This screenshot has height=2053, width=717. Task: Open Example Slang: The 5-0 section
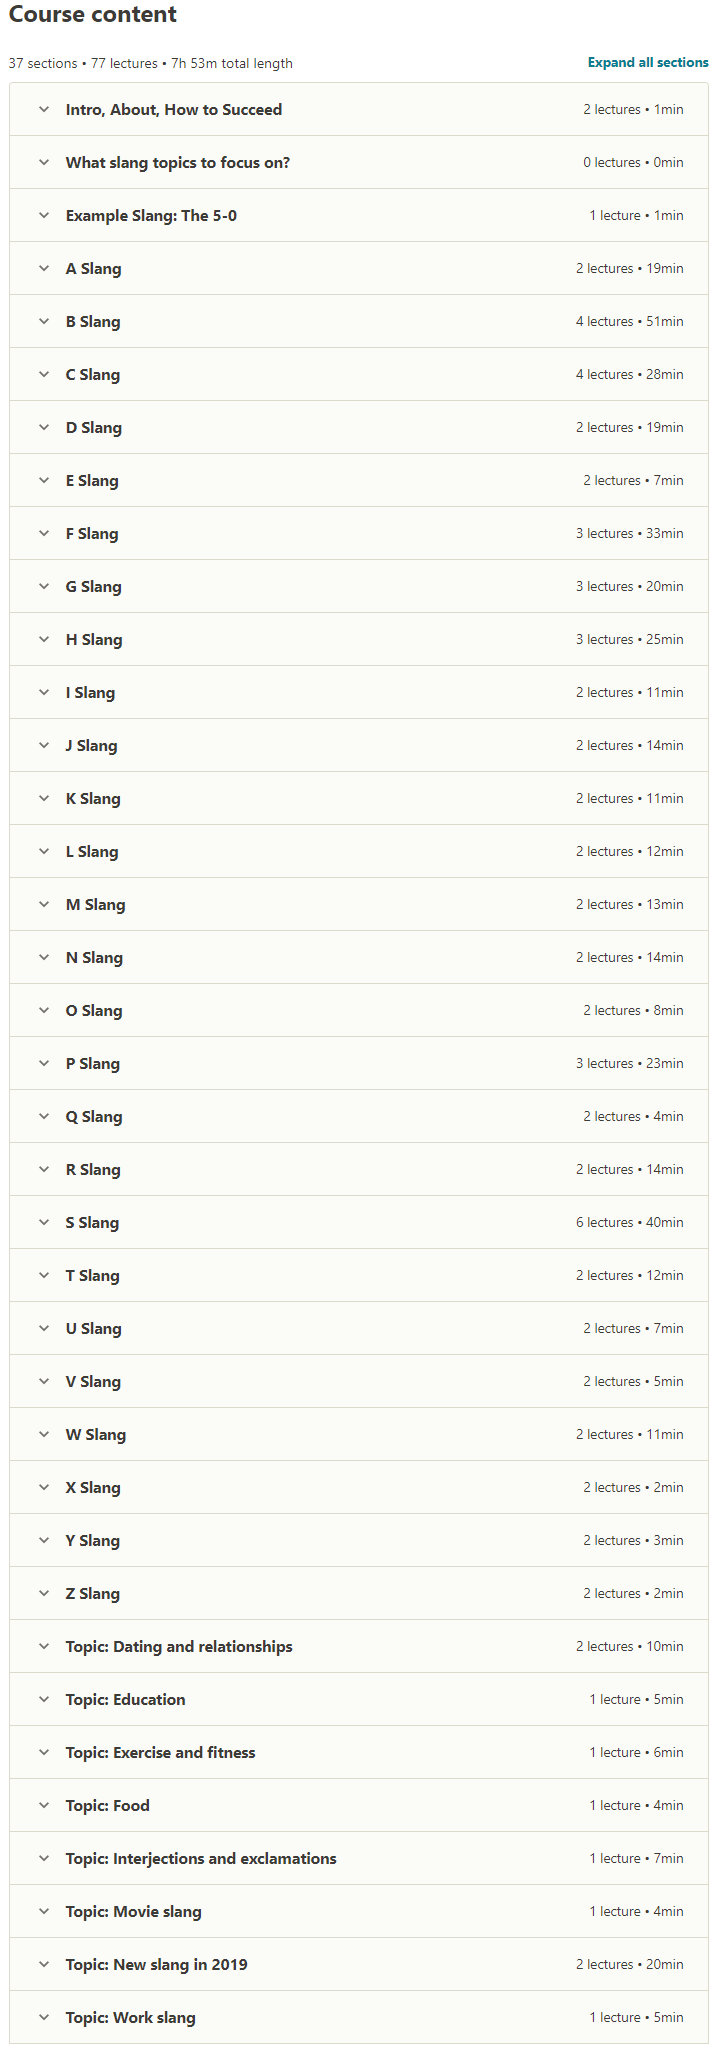(359, 215)
